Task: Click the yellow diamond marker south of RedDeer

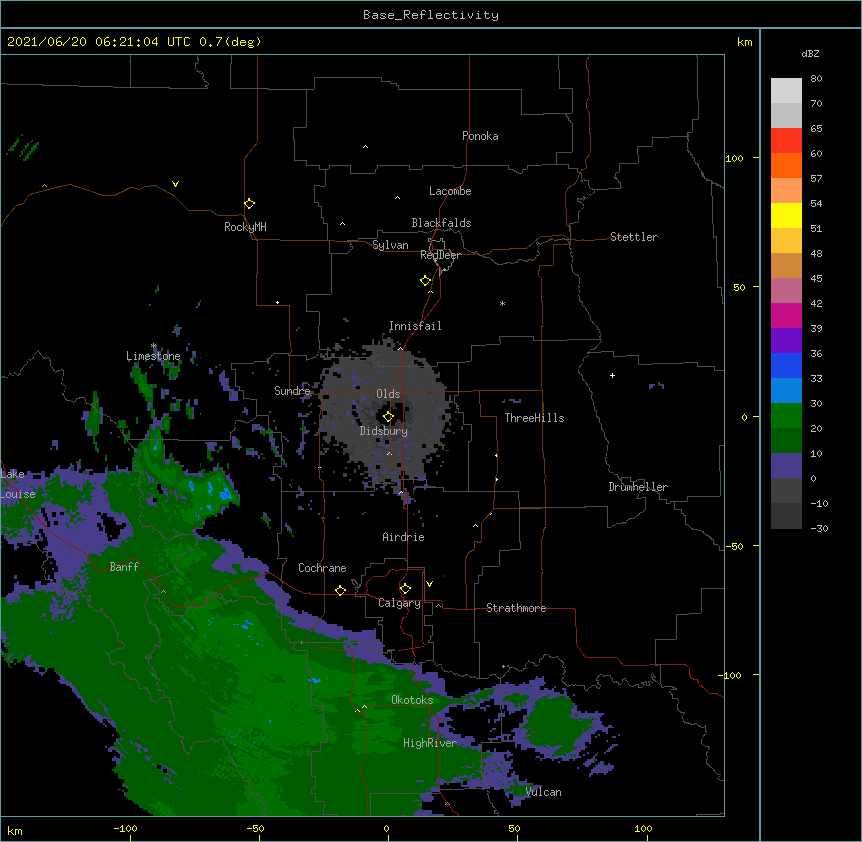Action: pyautogui.click(x=425, y=280)
